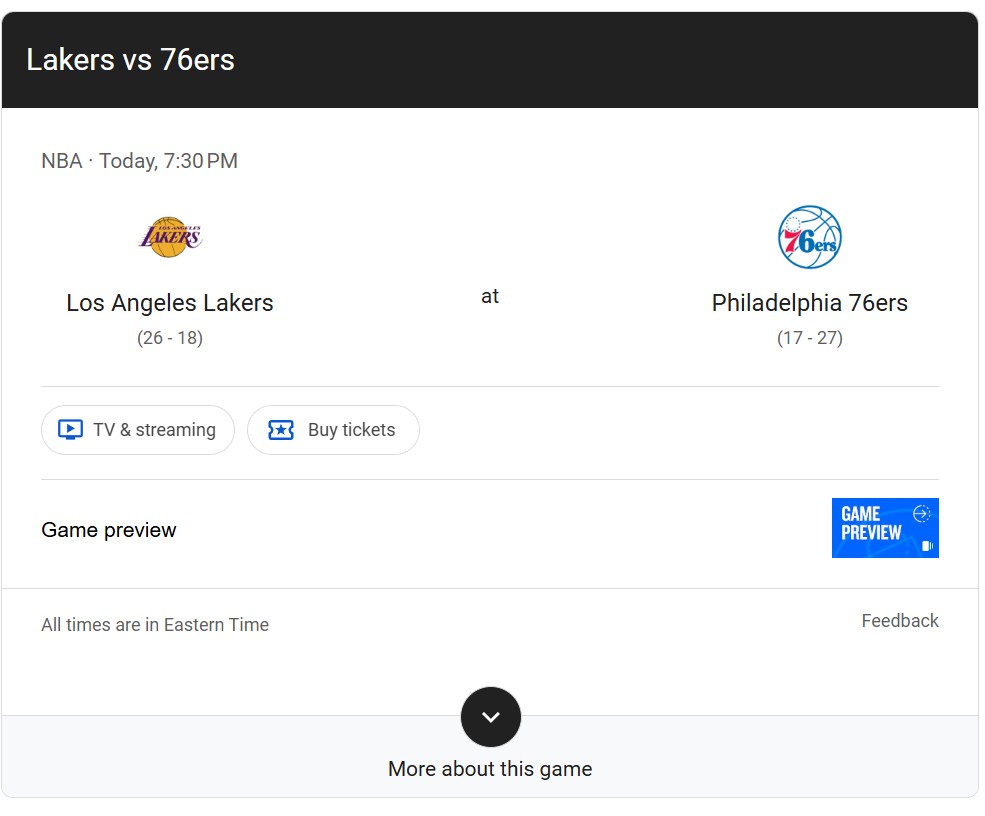Expand with the down chevron circle
The height and width of the screenshot is (816, 985).
pyautogui.click(x=490, y=717)
